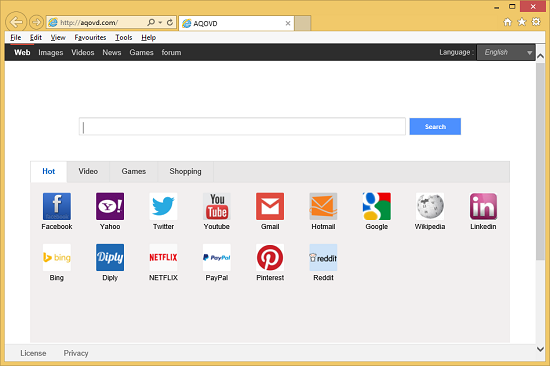Open the Youtube shortcut icon
Screen dimensions: 550x366
tap(217, 206)
